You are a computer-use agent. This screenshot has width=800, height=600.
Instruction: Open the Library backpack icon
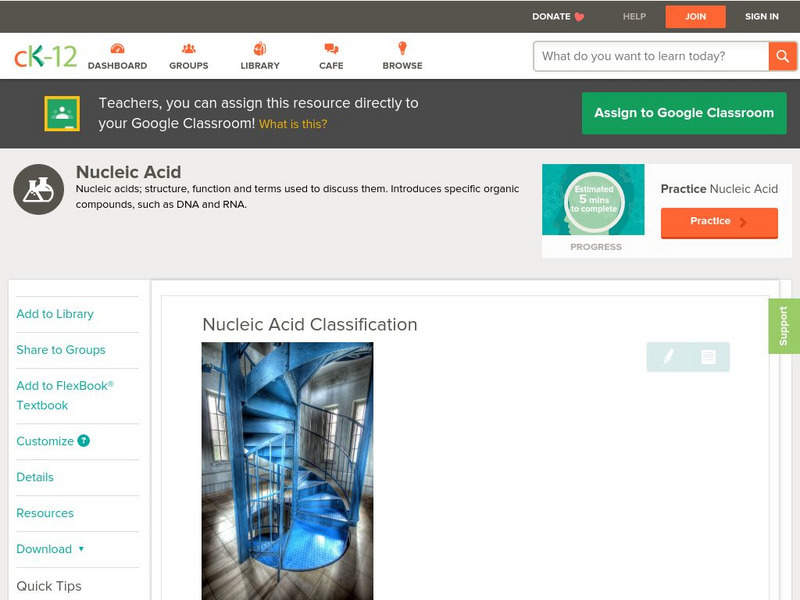click(x=260, y=48)
